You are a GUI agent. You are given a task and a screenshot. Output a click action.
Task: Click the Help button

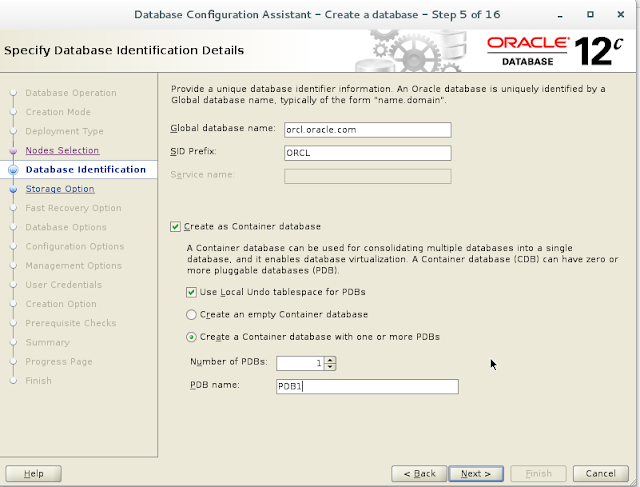tap(33, 474)
